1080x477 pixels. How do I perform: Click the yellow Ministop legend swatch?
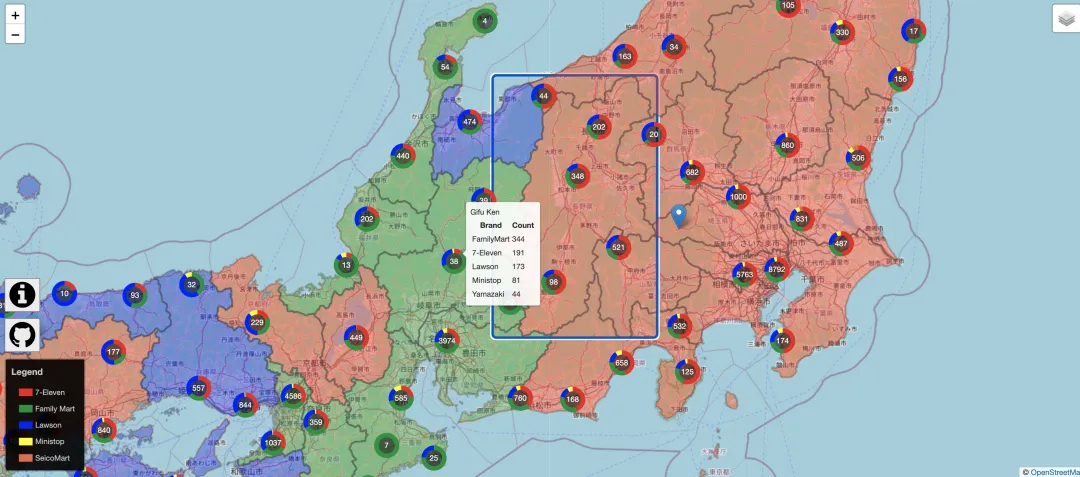26,441
